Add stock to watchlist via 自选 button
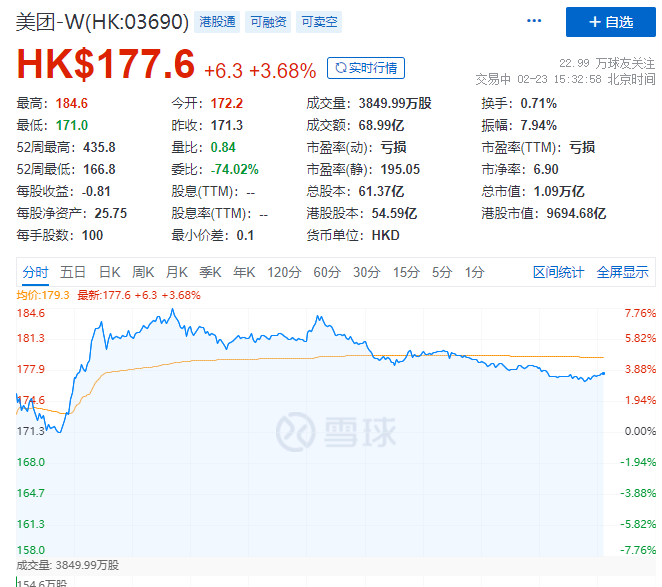This screenshot has width=662, height=587. 610,22
